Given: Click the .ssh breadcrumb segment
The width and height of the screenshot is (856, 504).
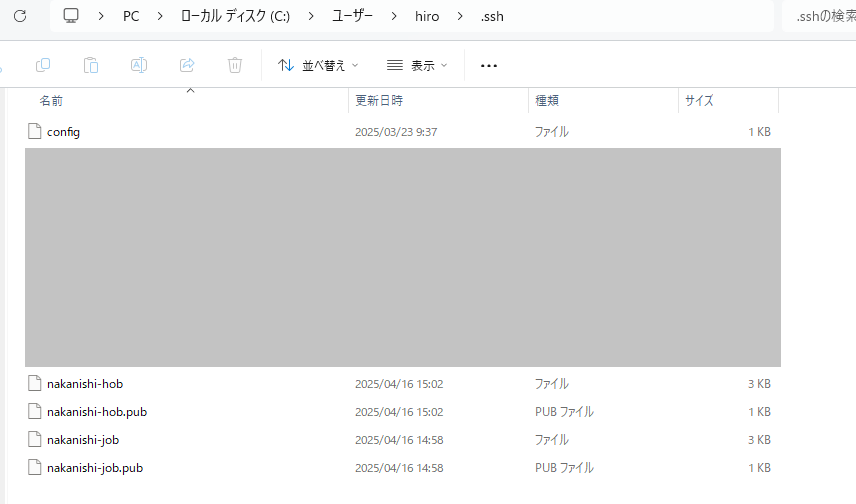Looking at the screenshot, I should (x=492, y=16).
